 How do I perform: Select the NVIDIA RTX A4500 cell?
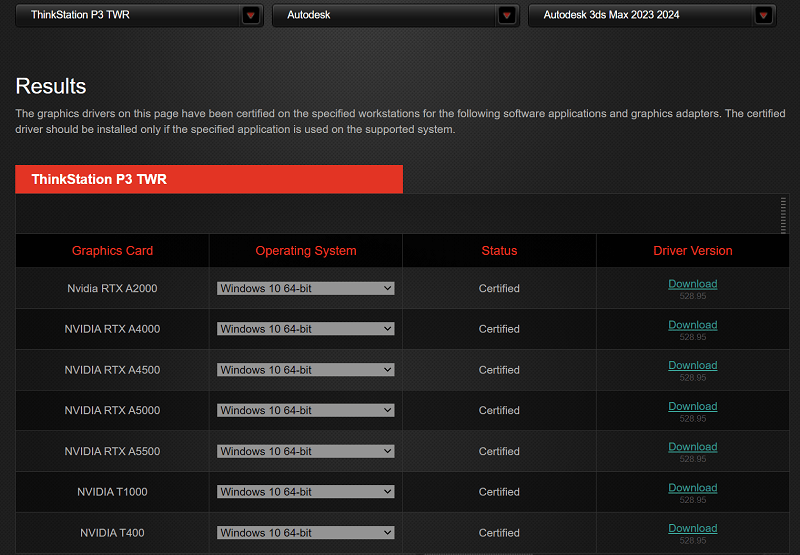112,370
